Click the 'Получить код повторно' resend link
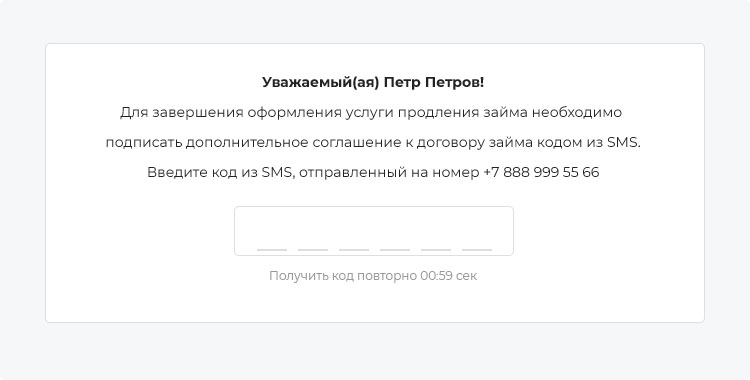This screenshot has width=750, height=380. (343, 276)
